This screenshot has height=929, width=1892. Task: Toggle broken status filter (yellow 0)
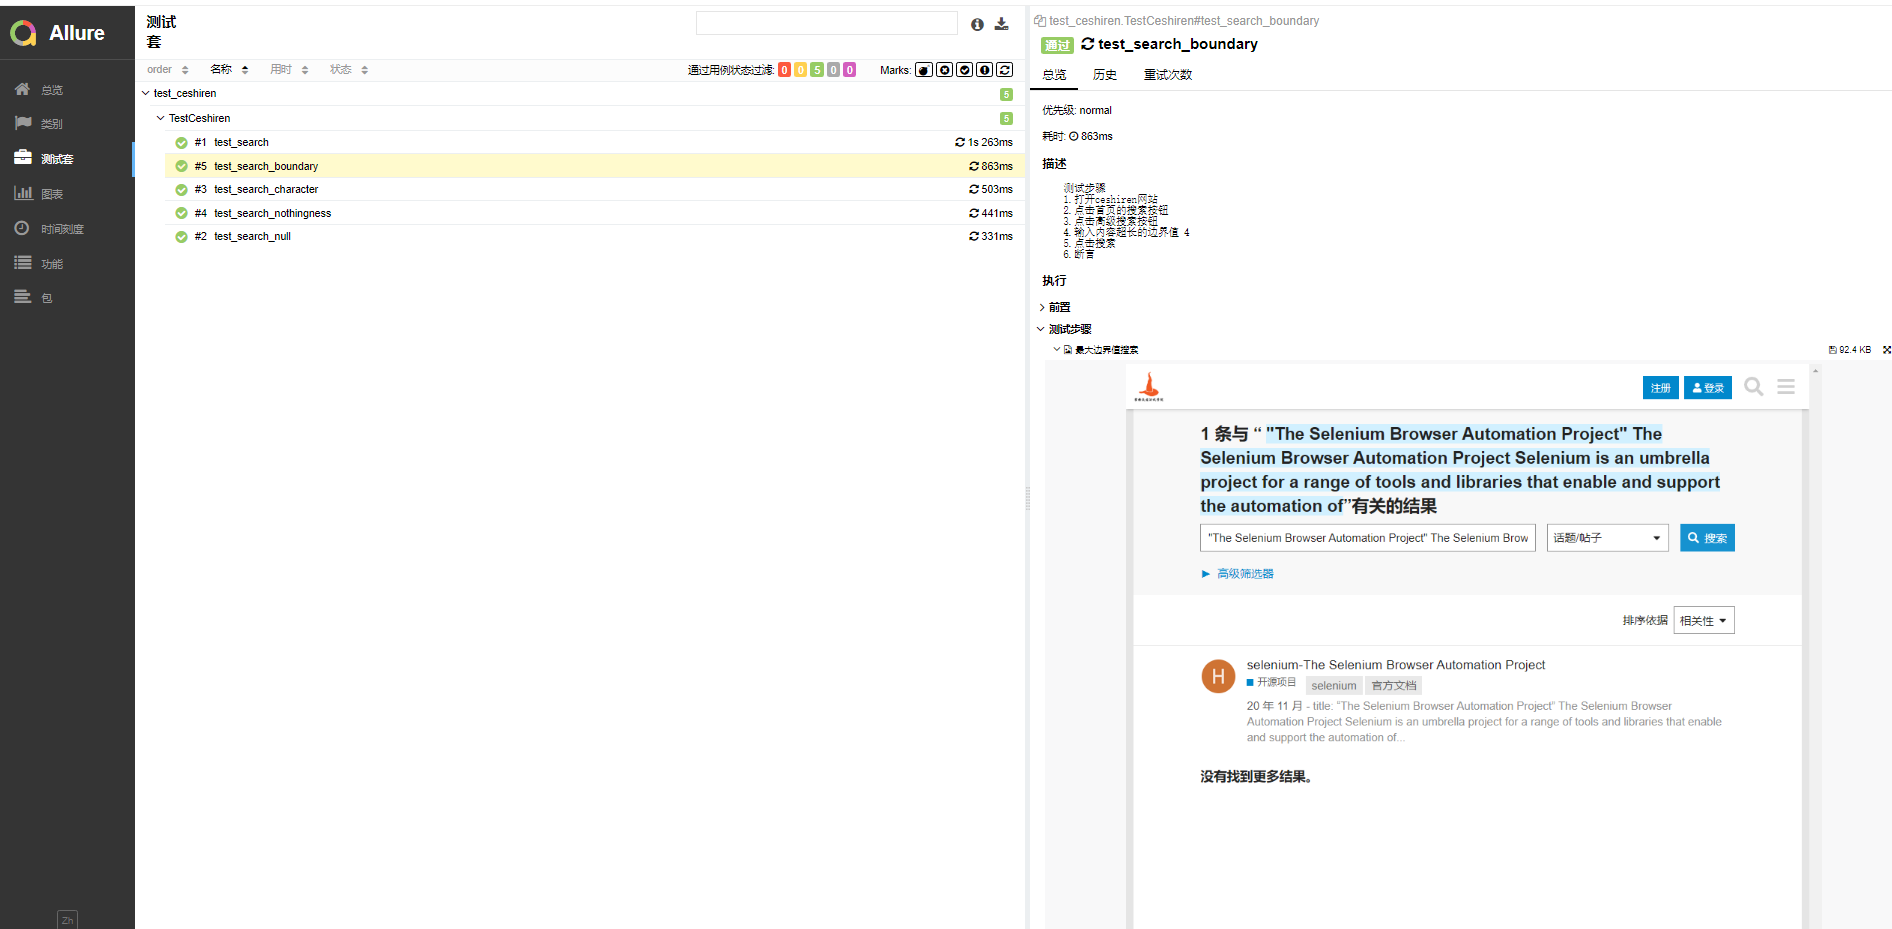[800, 70]
